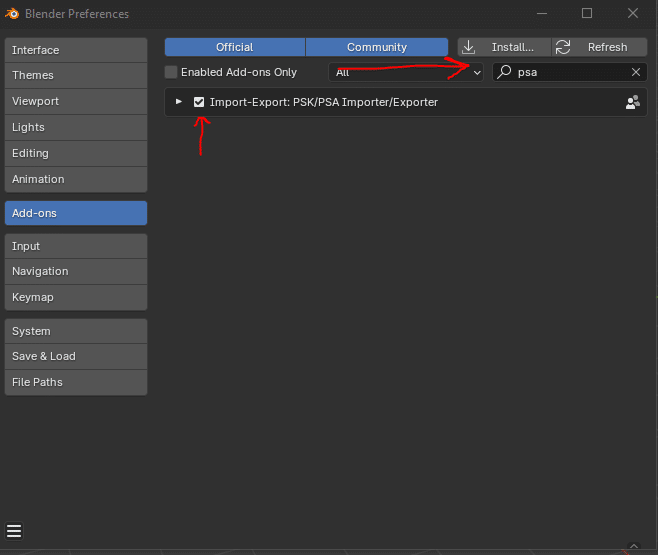The height and width of the screenshot is (555, 658).
Task: Go to the System section
Action: tap(76, 331)
